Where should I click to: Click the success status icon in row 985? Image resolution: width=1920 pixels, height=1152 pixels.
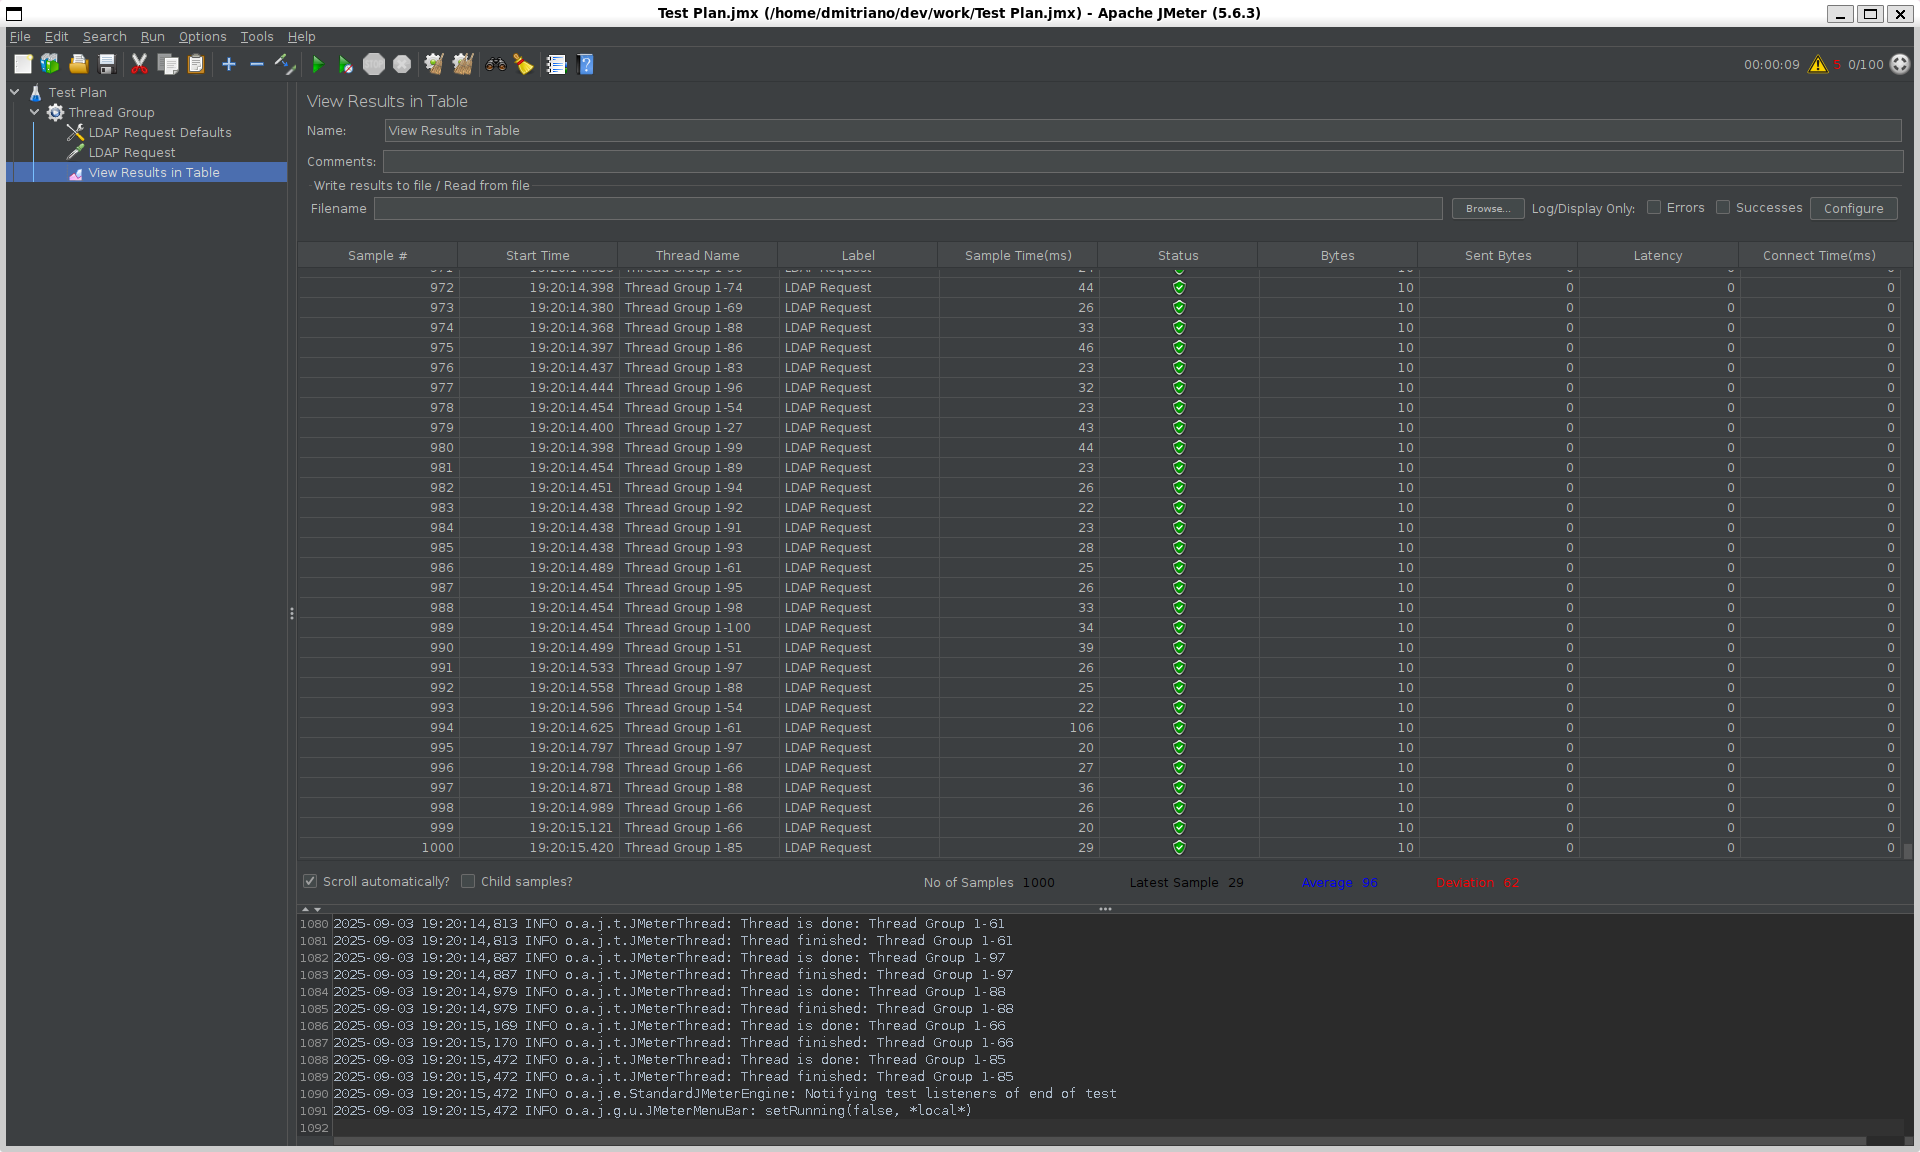1179,547
